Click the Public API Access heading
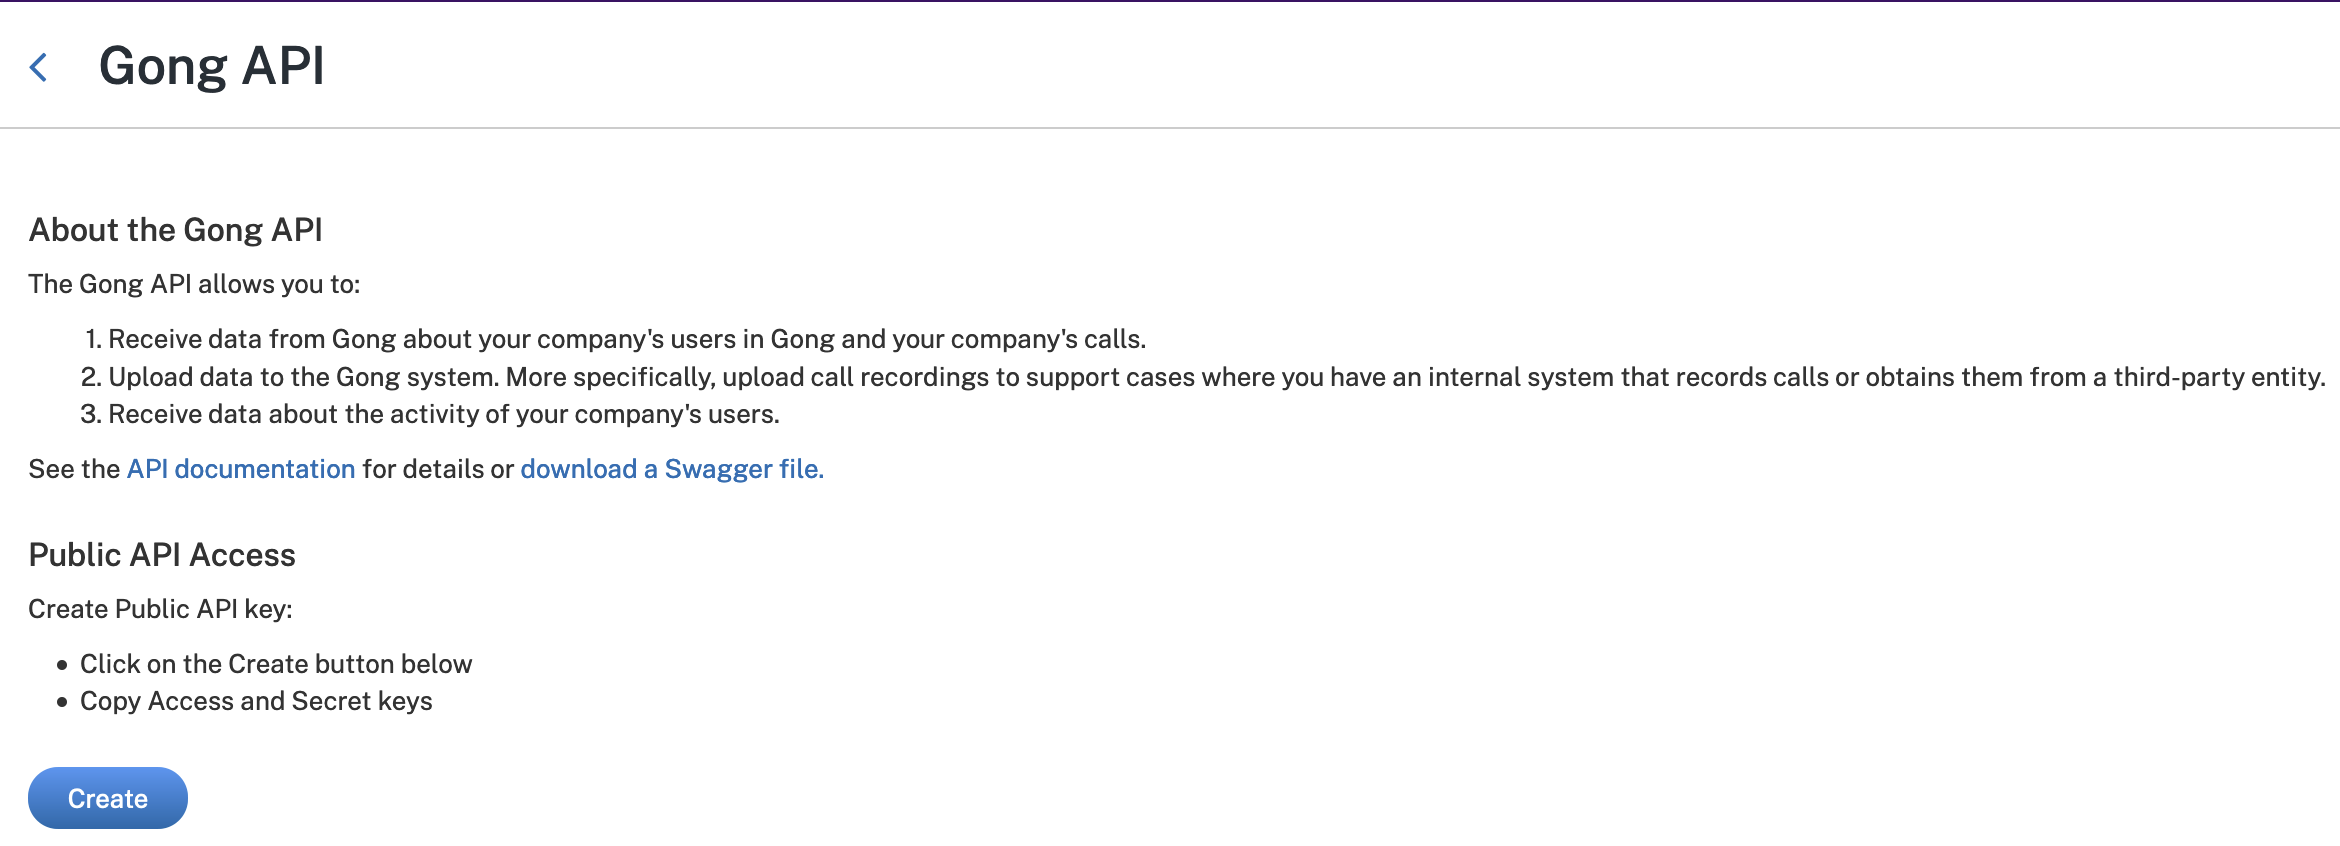This screenshot has height=846, width=2340. 162,555
